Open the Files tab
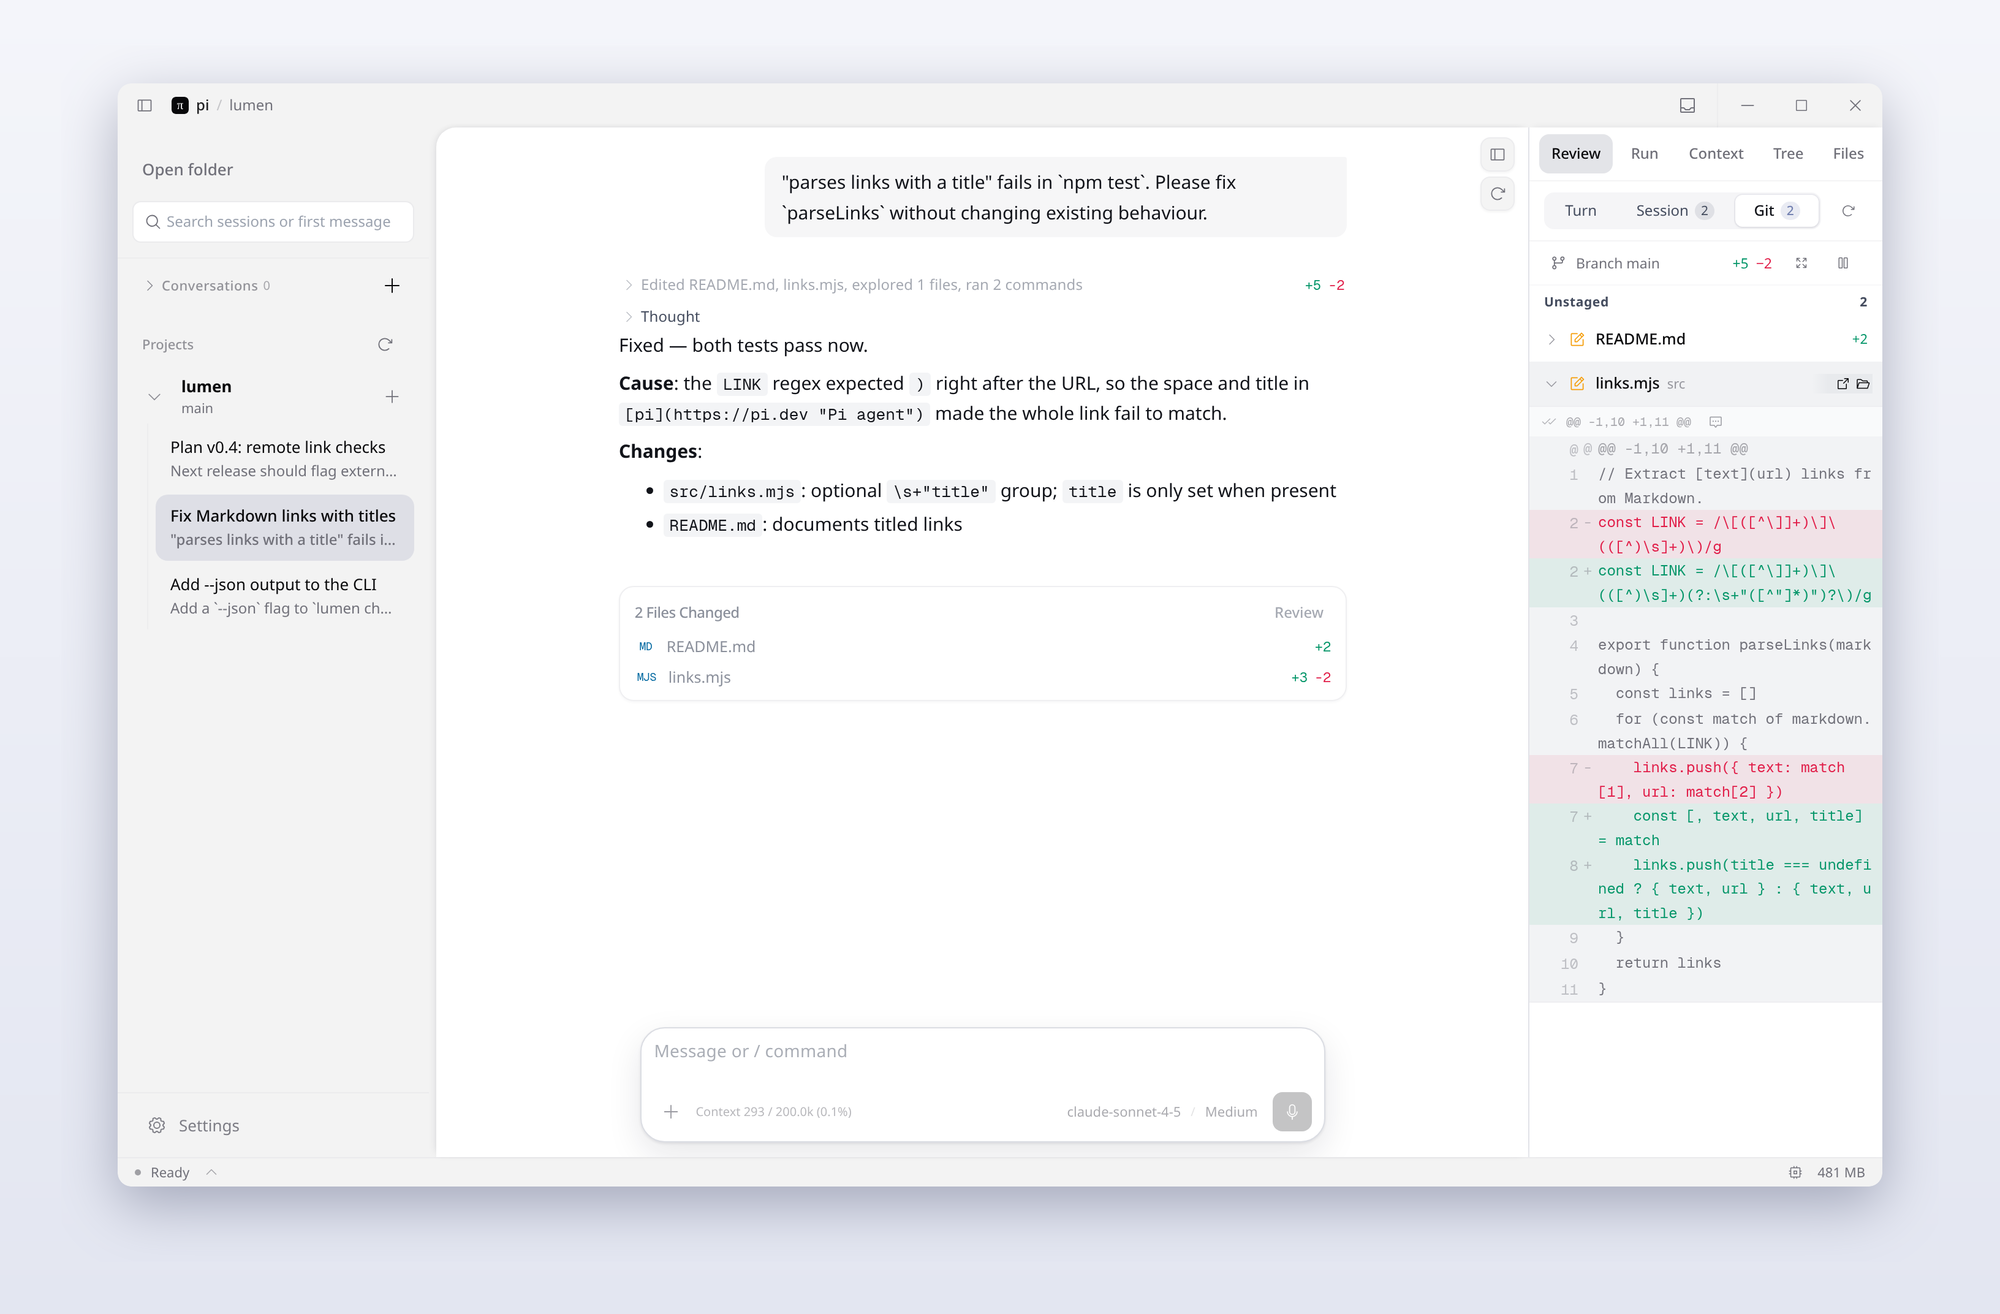This screenshot has height=1314, width=2000. 1848,154
